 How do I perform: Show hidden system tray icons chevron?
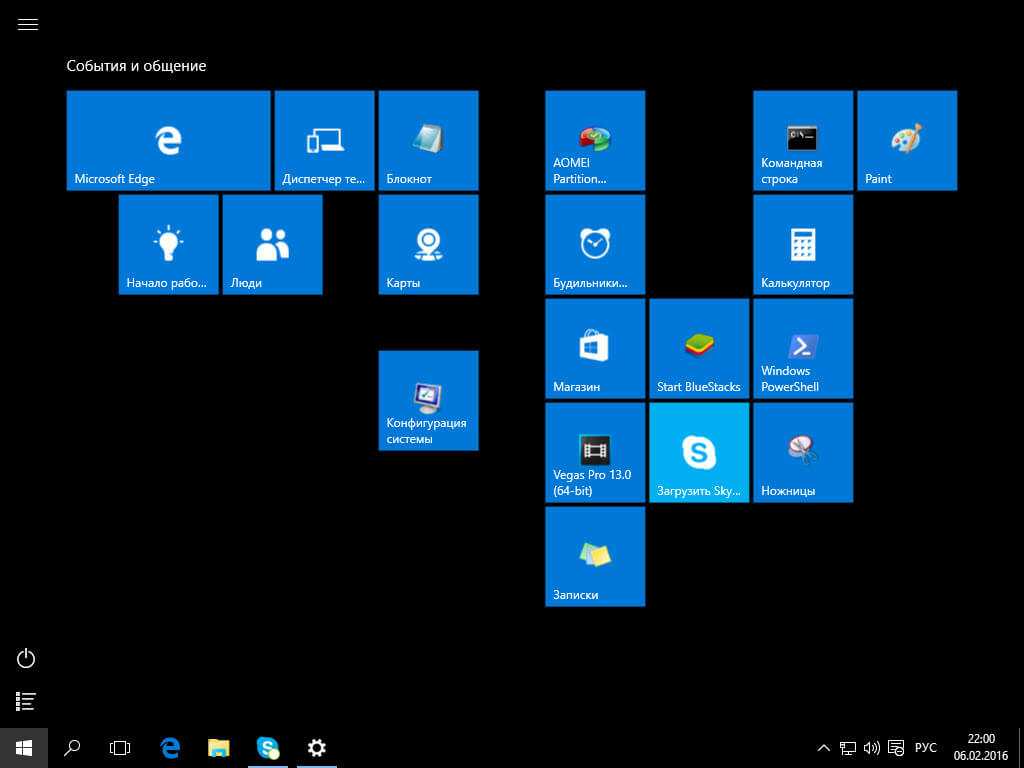pyautogui.click(x=823, y=747)
